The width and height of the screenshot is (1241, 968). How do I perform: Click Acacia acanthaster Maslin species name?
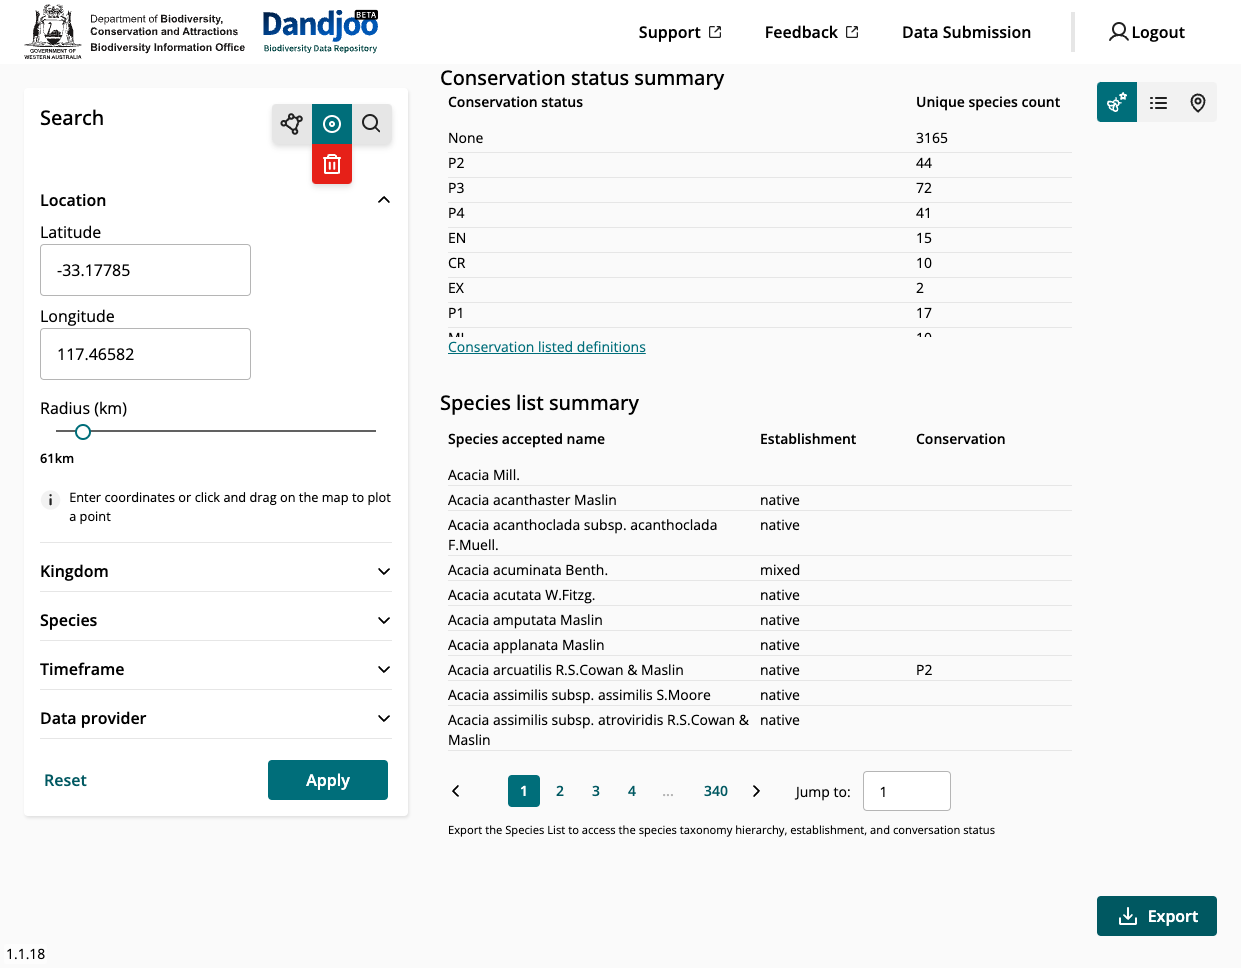[x=532, y=500]
